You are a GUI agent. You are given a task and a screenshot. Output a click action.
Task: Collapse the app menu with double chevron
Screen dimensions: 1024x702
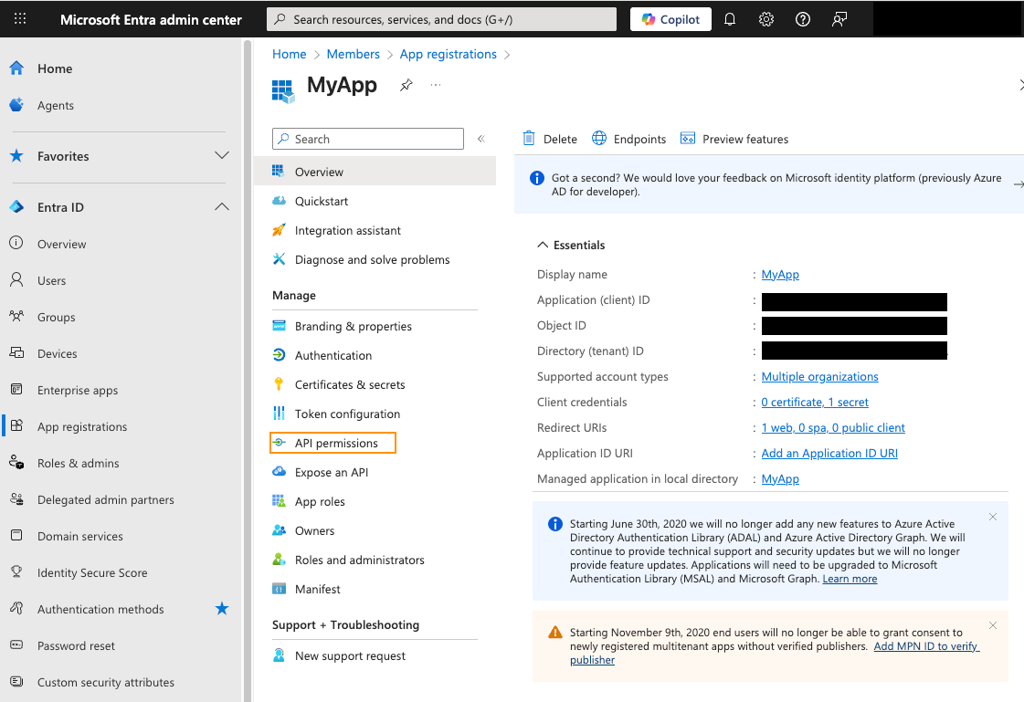click(481, 138)
